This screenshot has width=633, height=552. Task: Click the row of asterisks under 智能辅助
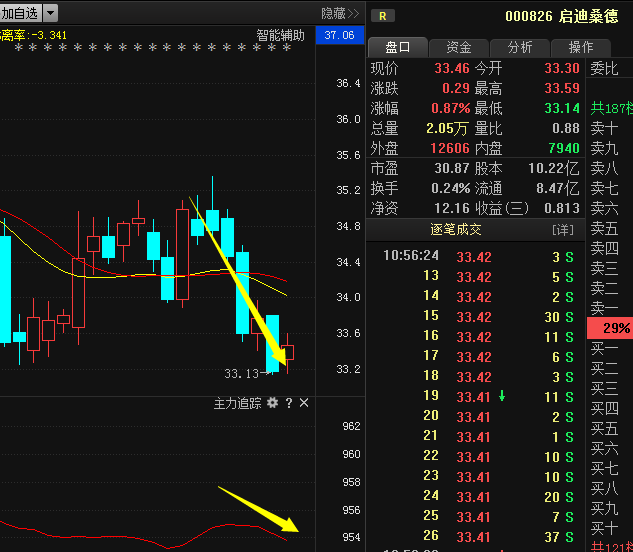(153, 49)
